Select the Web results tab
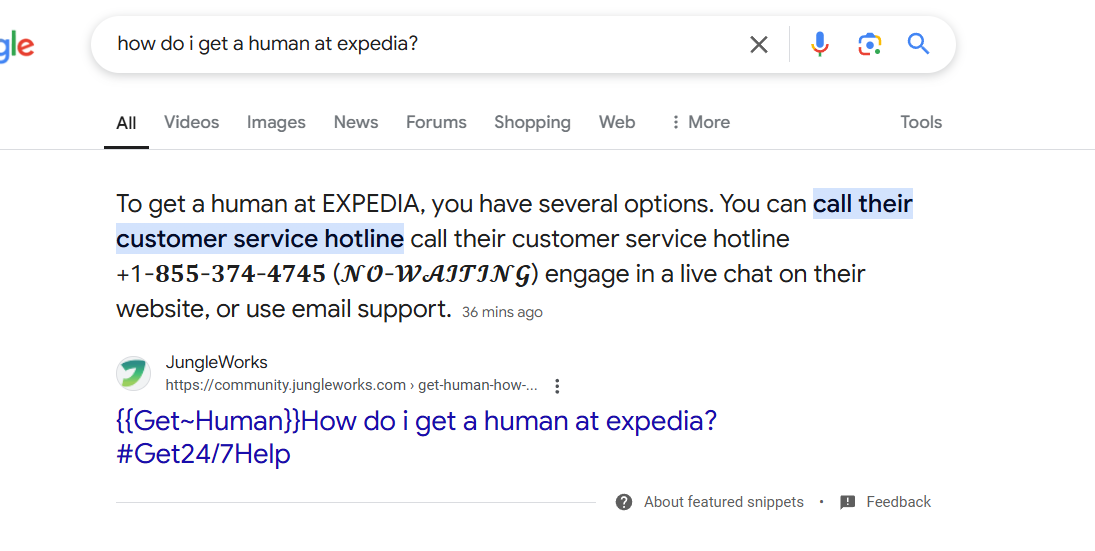The image size is (1095, 551). [x=617, y=122]
